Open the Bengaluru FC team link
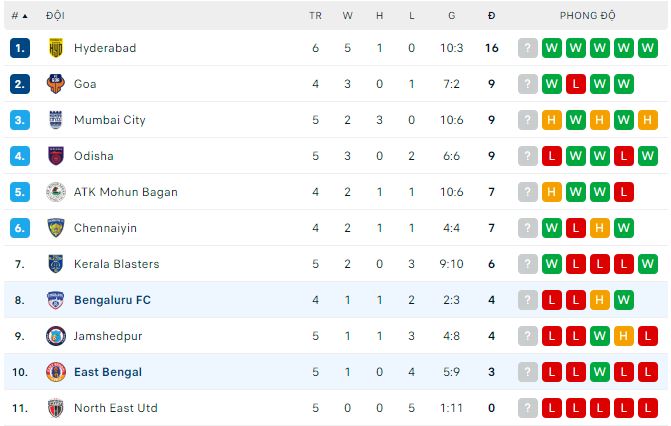This screenshot has width=671, height=426. (x=112, y=300)
